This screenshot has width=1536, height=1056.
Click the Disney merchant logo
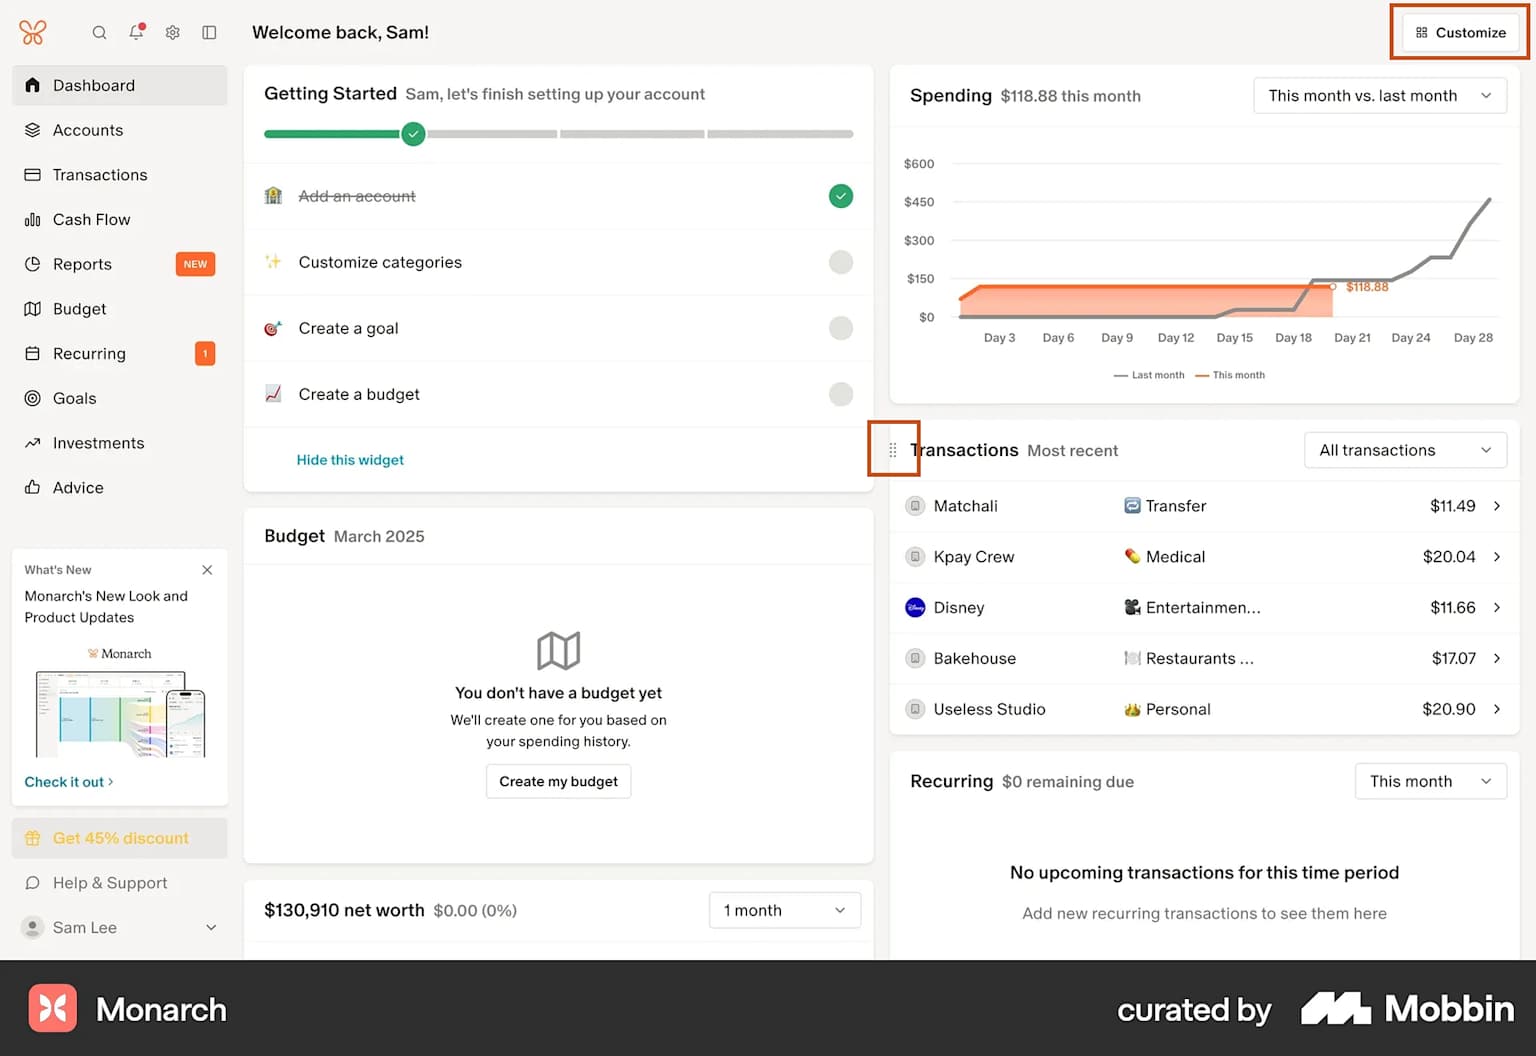(915, 607)
